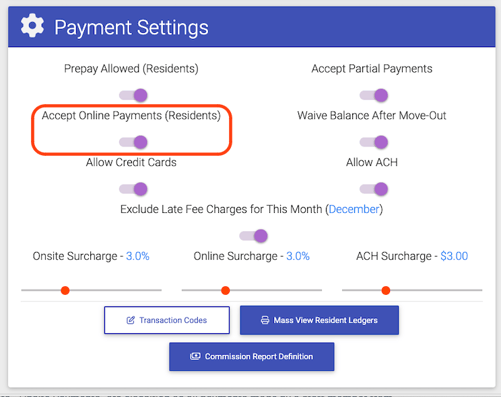The height and width of the screenshot is (397, 501).
Task: Toggle Exclude Late Fee Charges switch
Action: tap(254, 236)
